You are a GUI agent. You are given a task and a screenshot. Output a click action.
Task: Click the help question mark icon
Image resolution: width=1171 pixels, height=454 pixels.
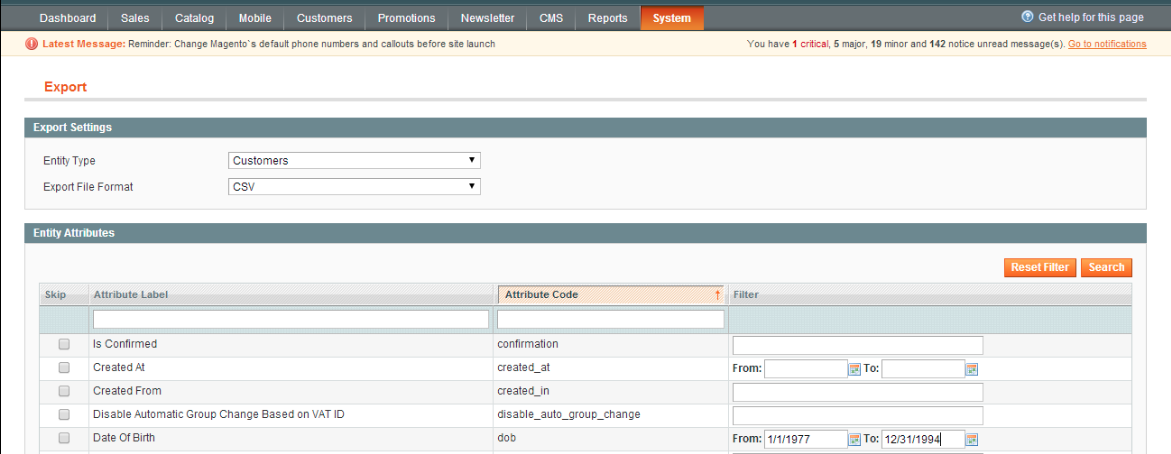coord(1027,18)
